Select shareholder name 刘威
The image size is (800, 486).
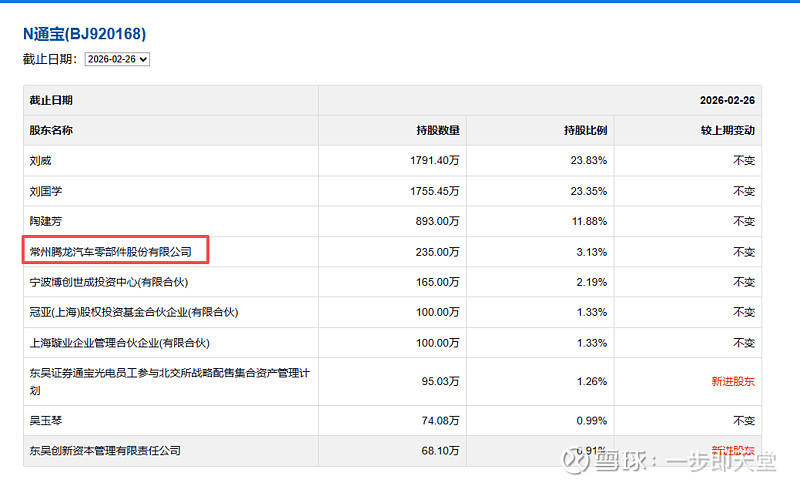(40, 161)
